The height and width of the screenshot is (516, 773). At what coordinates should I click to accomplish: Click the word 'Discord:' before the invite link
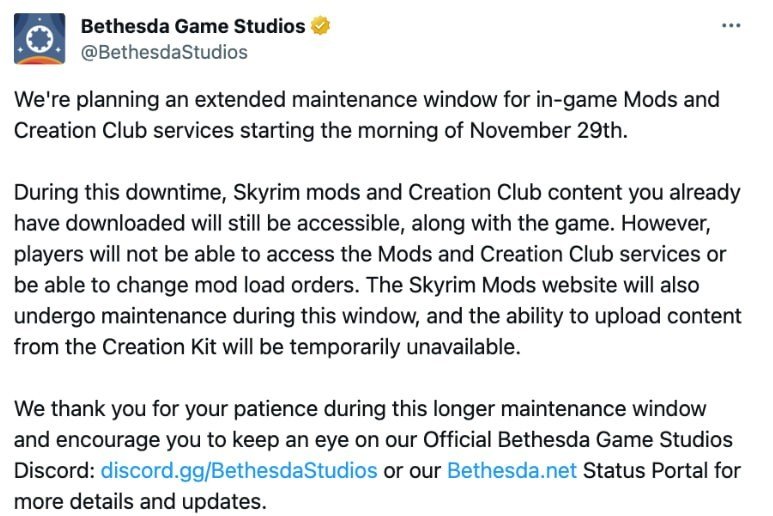pos(54,470)
